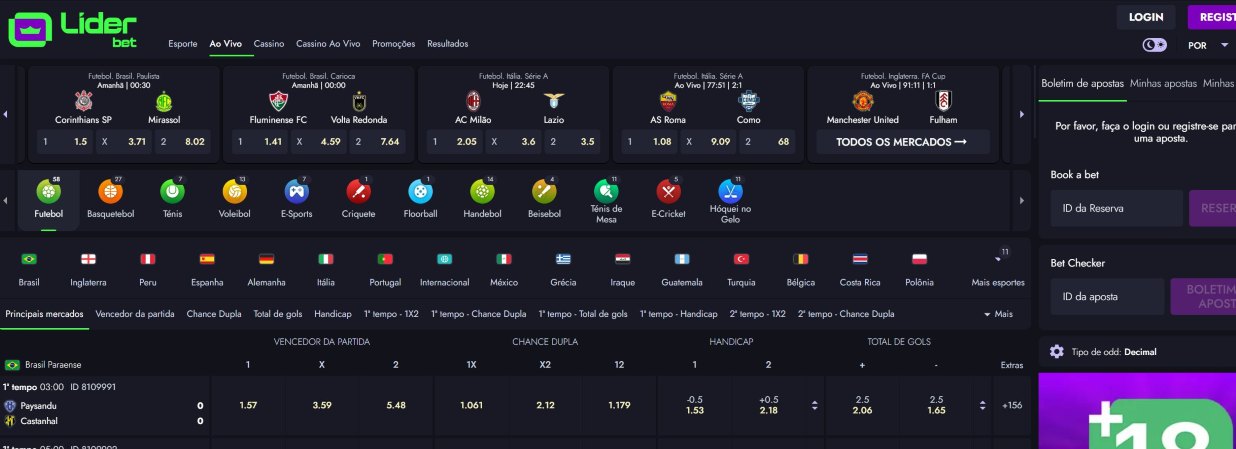
Task: Move sports list left with arrow
Action: 6,200
